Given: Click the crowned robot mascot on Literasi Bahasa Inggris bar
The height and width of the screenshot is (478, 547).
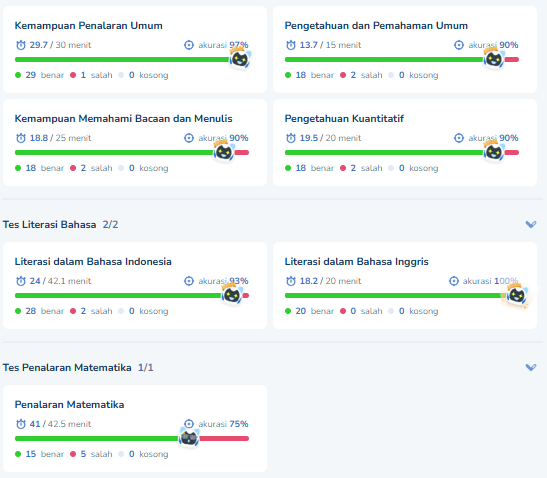Looking at the screenshot, I should pyautogui.click(x=517, y=294).
